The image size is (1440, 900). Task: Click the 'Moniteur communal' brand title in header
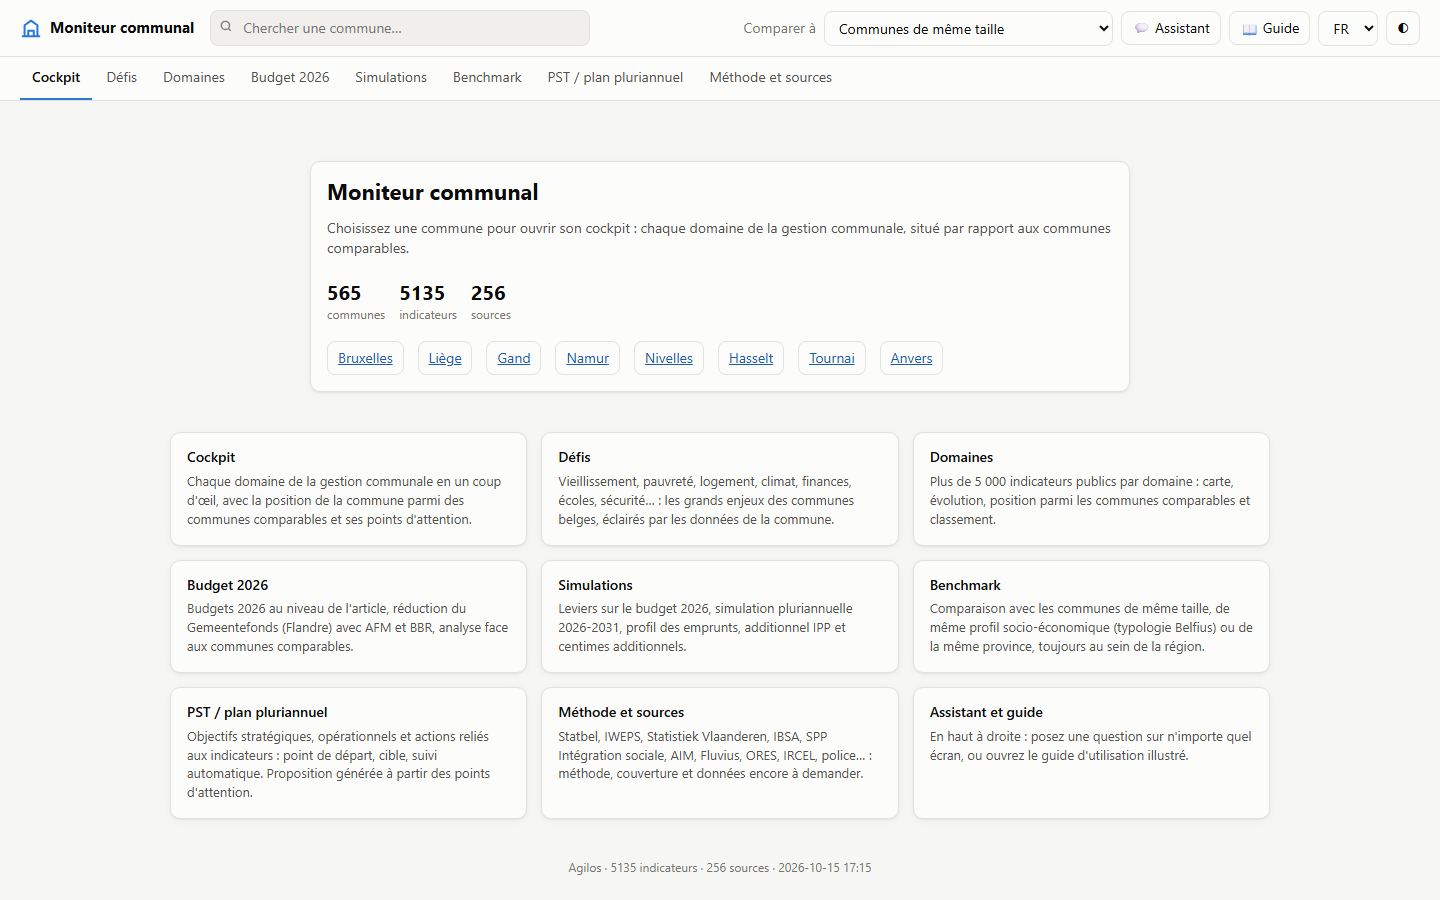tap(122, 28)
